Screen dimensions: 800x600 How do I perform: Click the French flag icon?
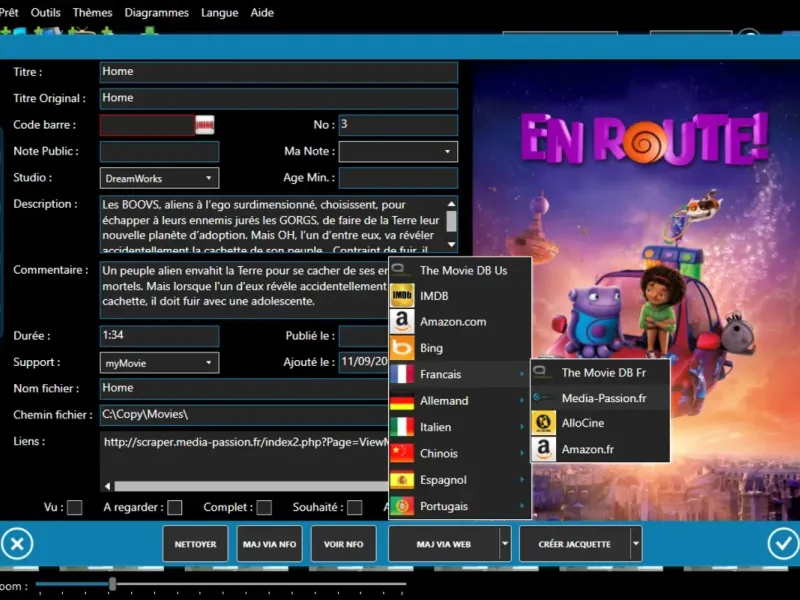pyautogui.click(x=402, y=374)
